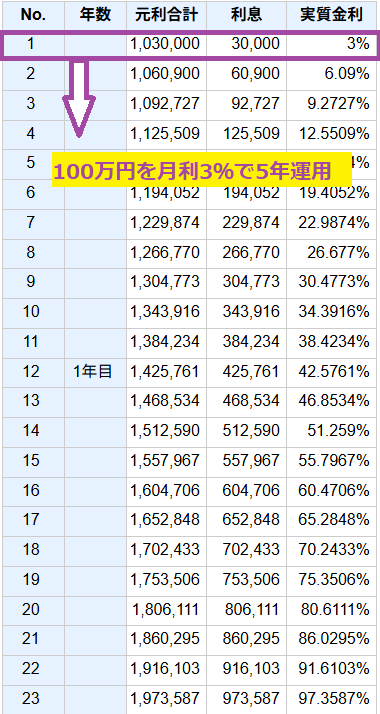Select the 年数 column header

click(95, 15)
